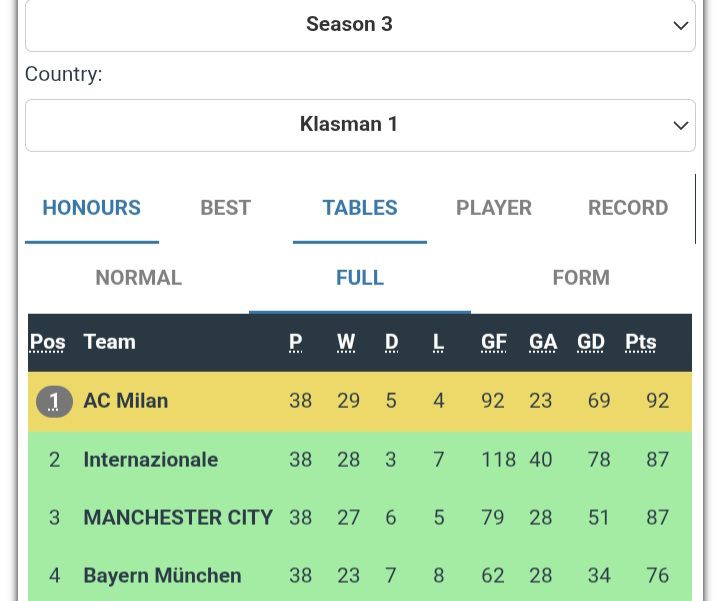Viewport: 720px width, 601px height.
Task: Open the AC Milan team link
Action: click(x=125, y=401)
